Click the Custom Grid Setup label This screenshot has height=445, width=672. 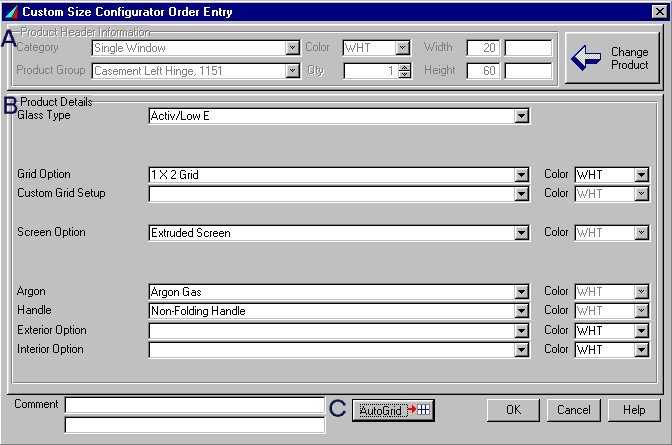point(61,193)
